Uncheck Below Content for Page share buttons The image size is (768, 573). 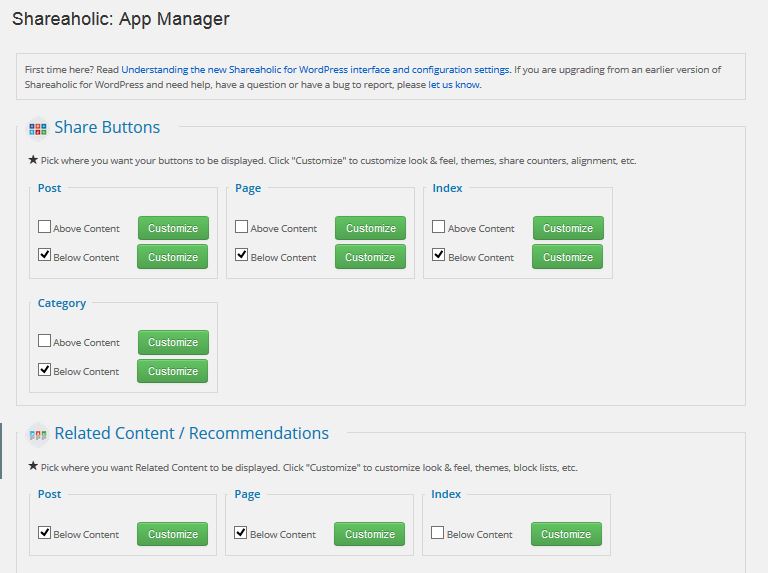tap(241, 255)
